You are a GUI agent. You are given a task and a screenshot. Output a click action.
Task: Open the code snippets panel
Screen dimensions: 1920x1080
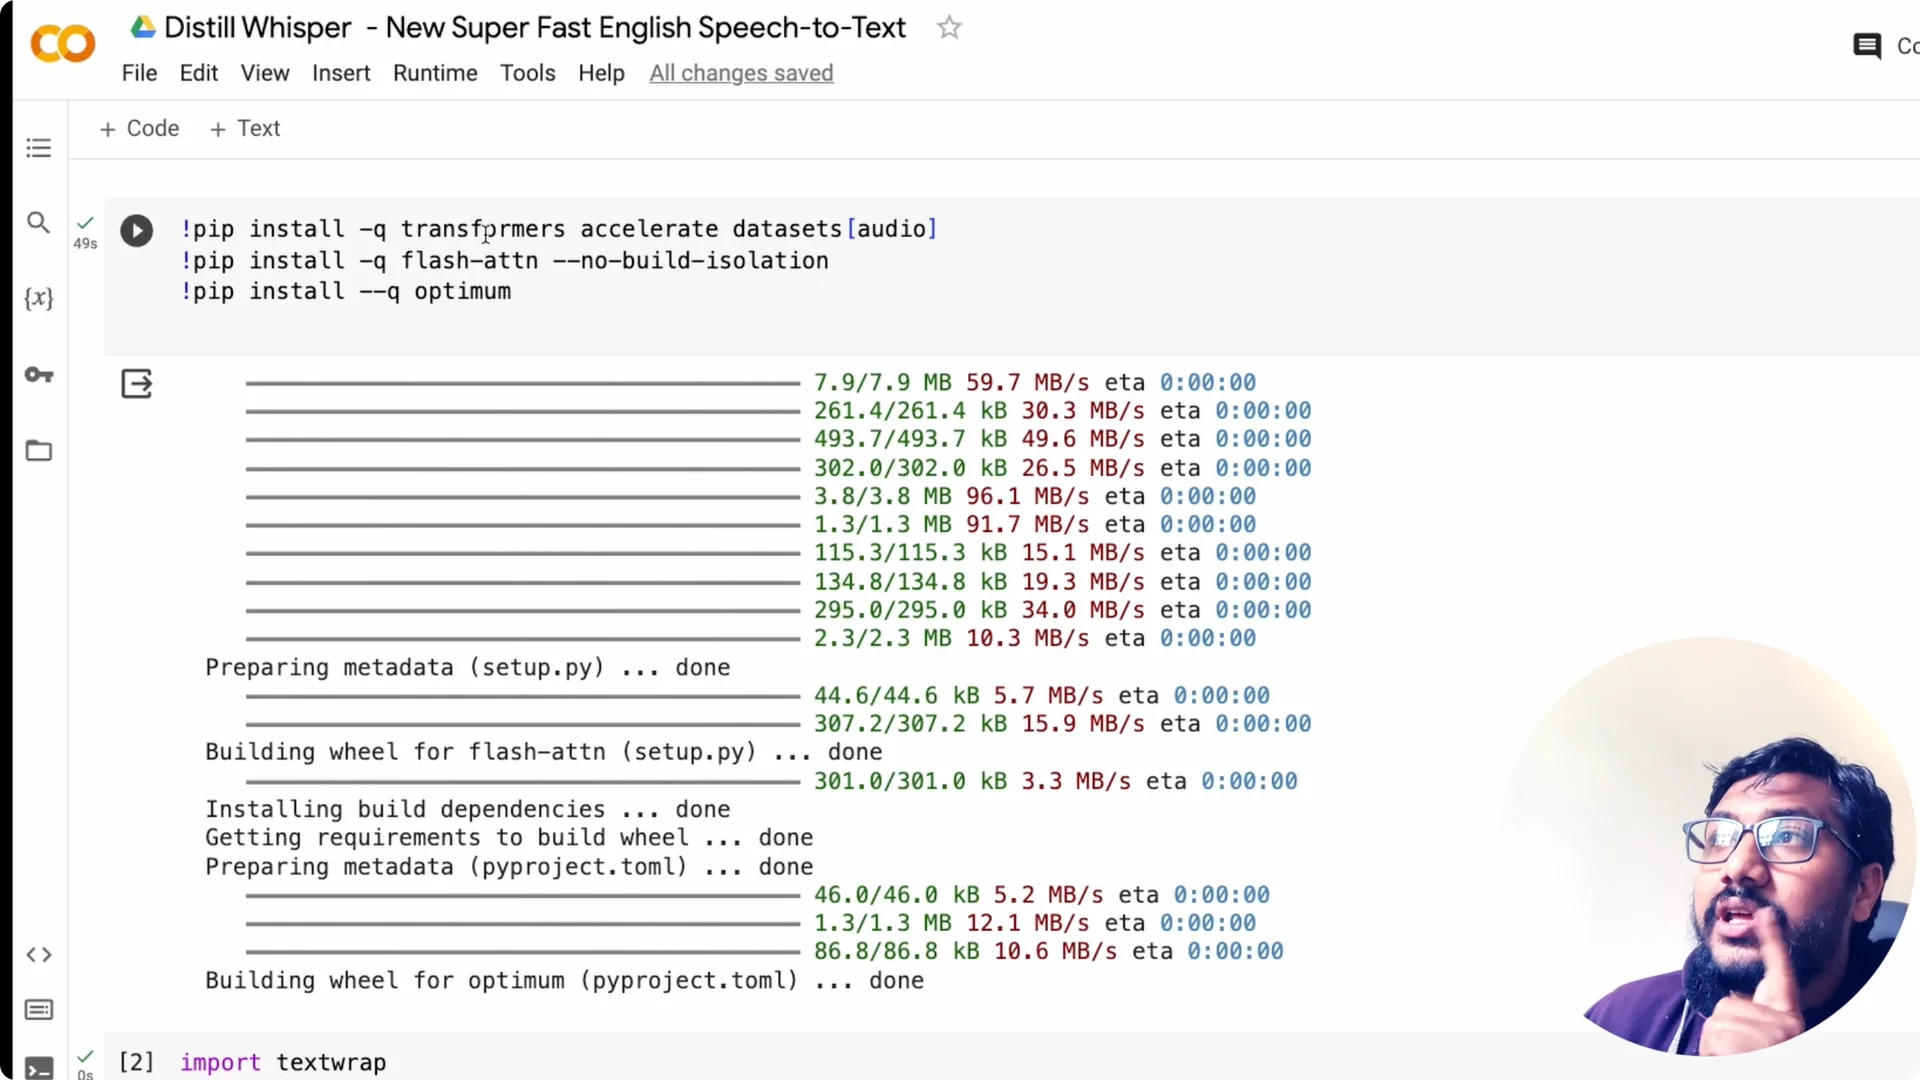[38, 955]
